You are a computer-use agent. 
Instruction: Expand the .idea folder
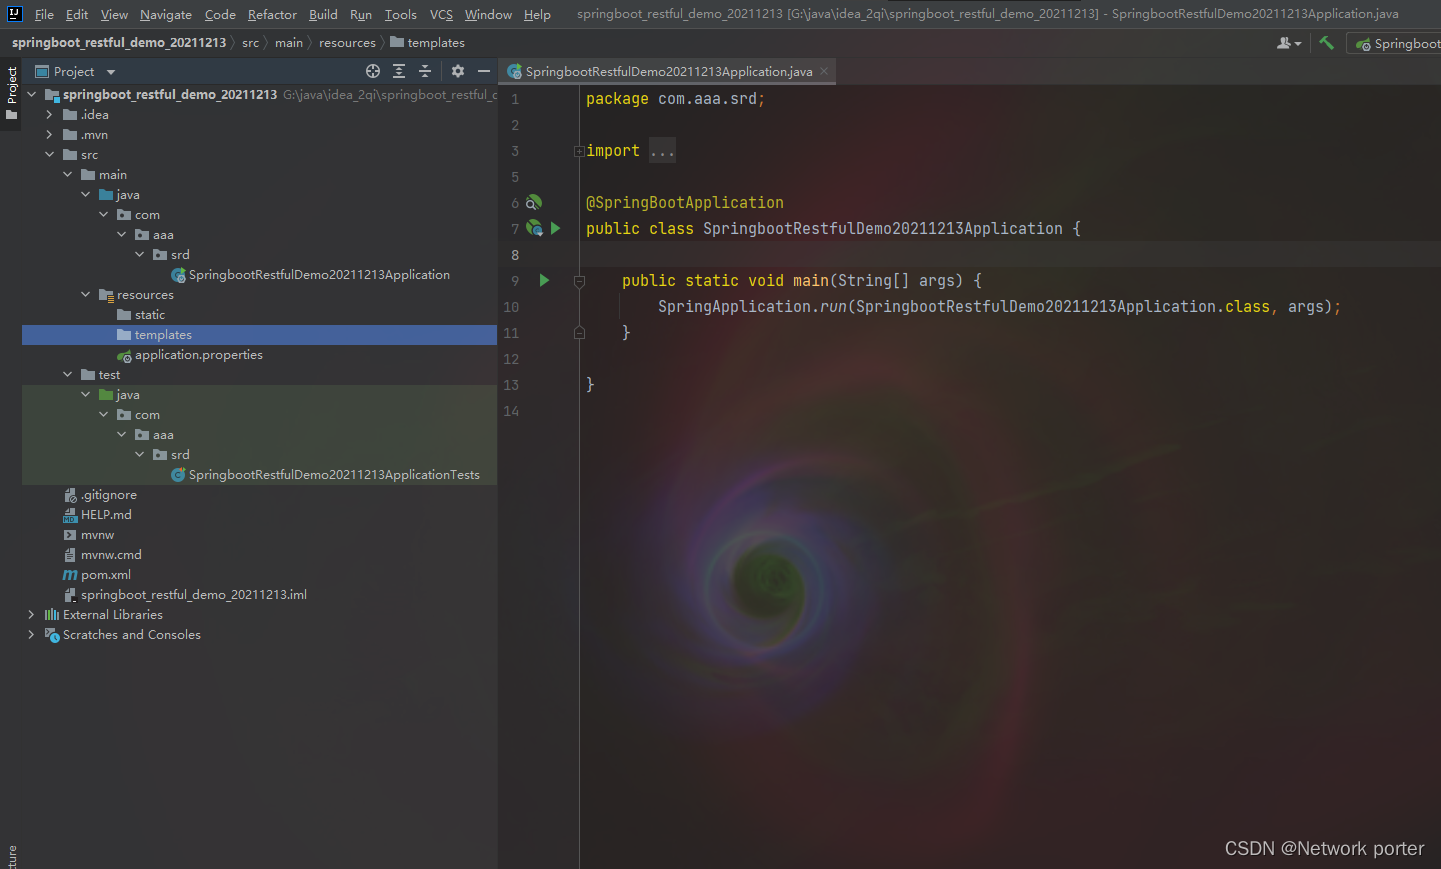tap(49, 114)
